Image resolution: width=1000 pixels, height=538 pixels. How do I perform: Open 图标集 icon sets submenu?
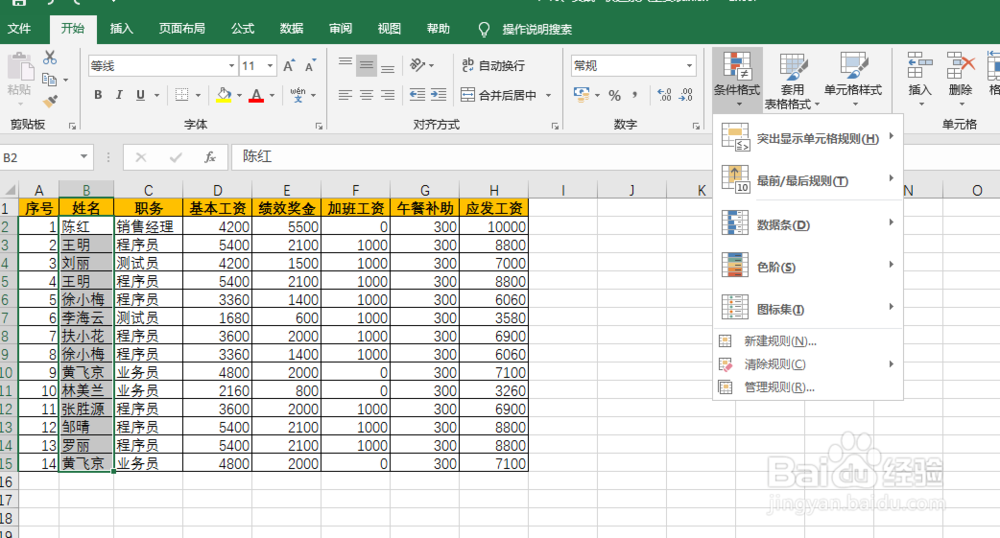(x=807, y=309)
